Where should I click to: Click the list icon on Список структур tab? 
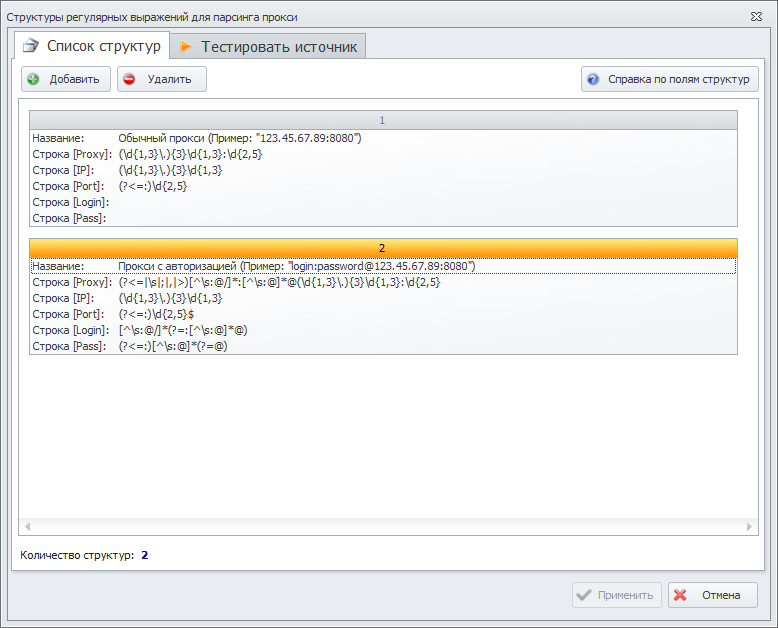point(31,46)
